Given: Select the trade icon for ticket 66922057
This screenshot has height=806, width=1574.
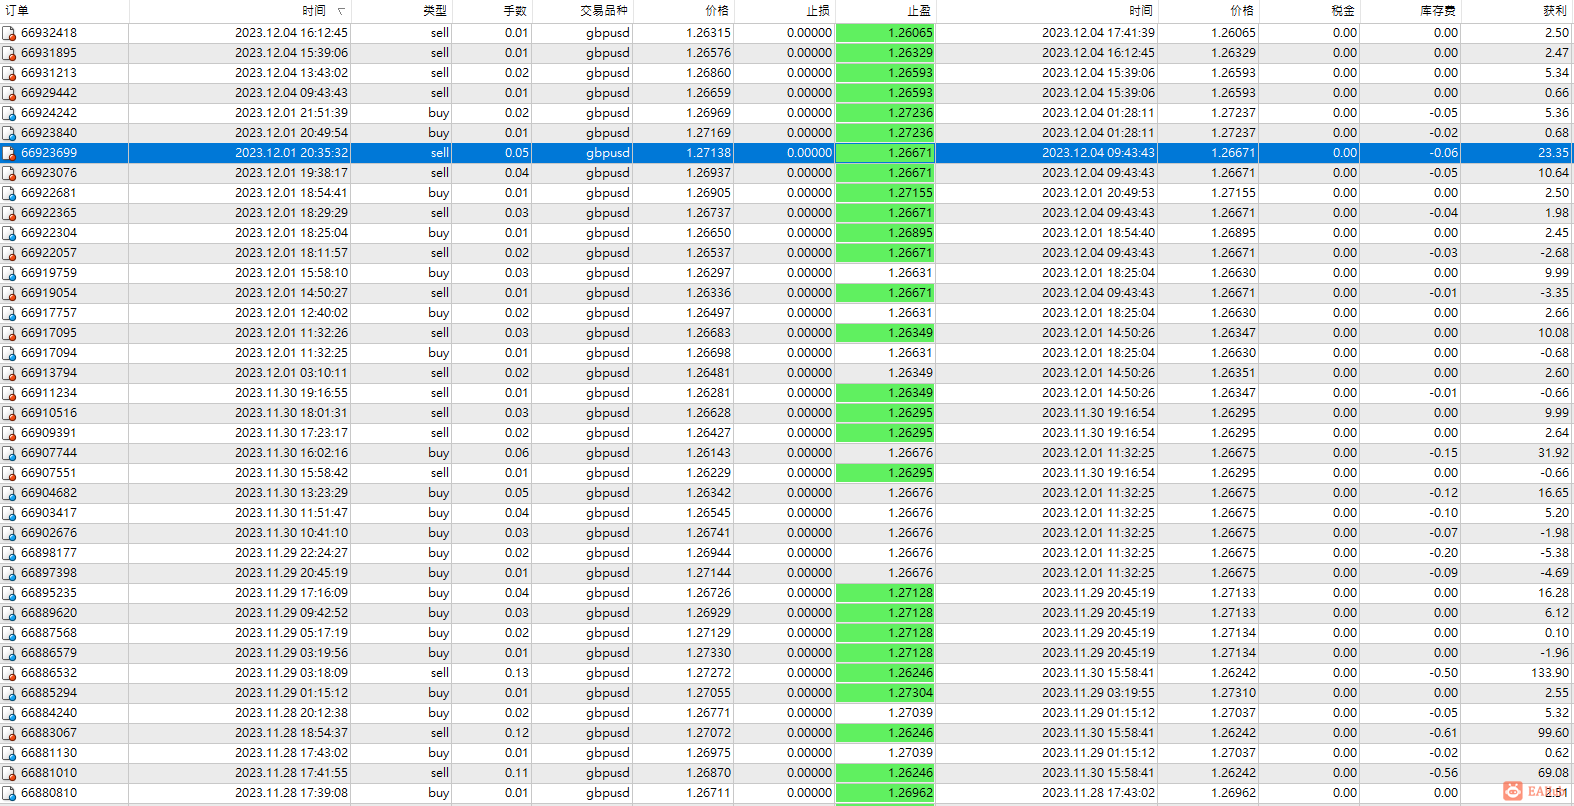Looking at the screenshot, I should click(x=9, y=253).
